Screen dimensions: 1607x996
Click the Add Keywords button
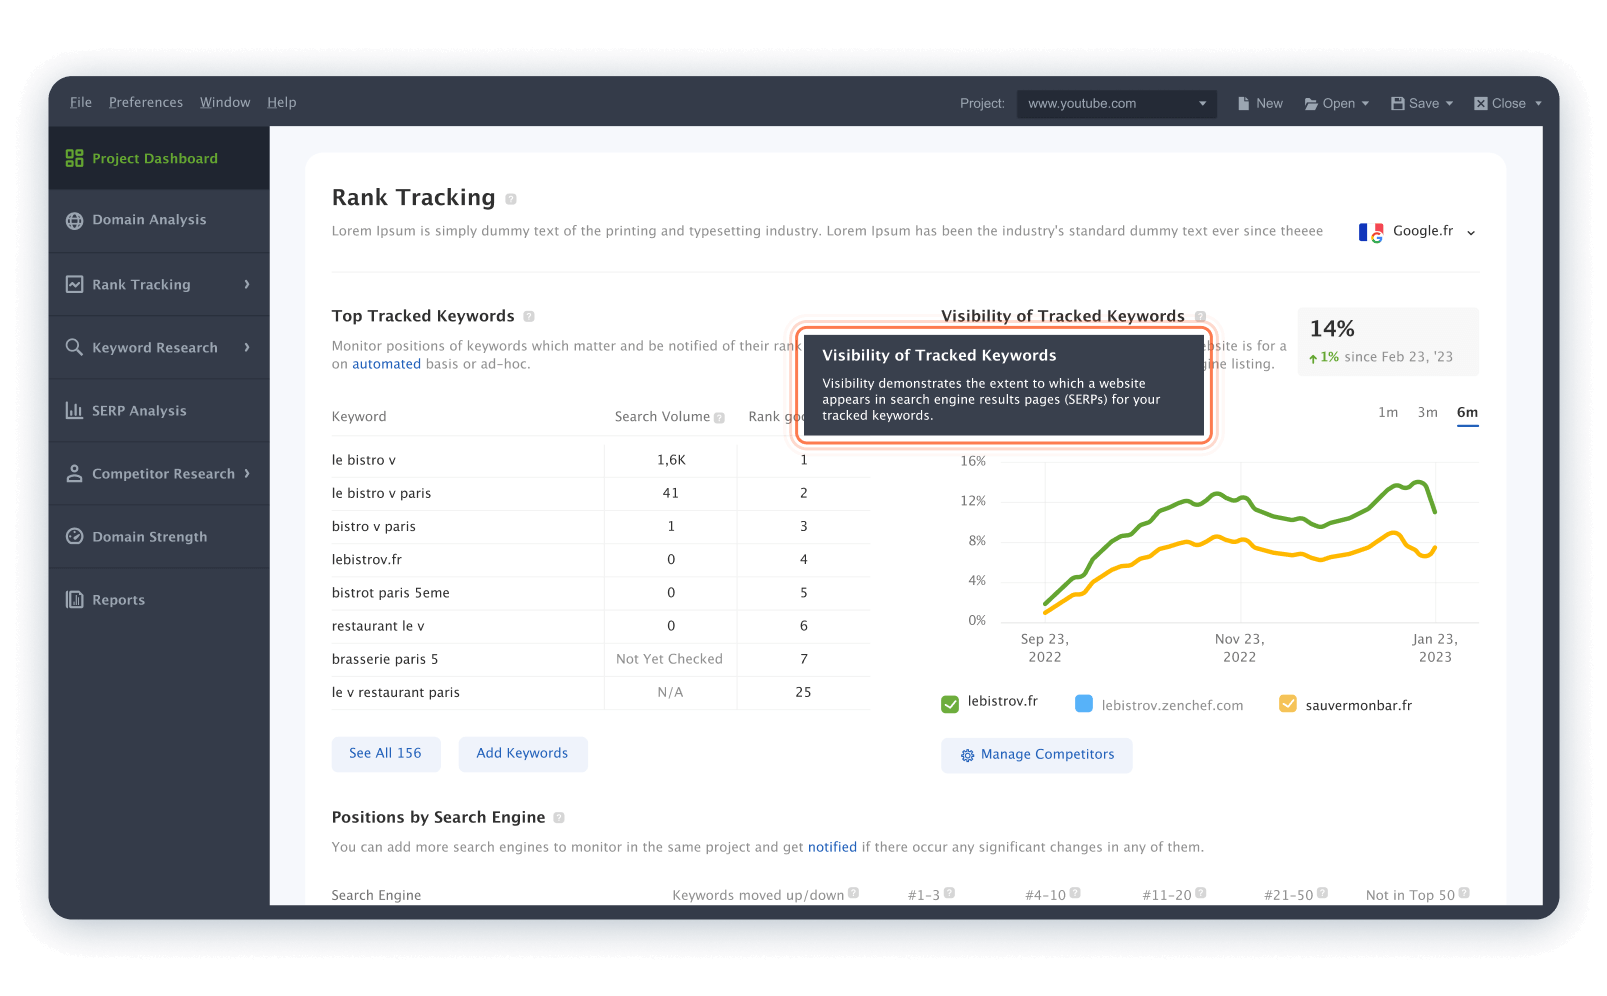tap(523, 754)
